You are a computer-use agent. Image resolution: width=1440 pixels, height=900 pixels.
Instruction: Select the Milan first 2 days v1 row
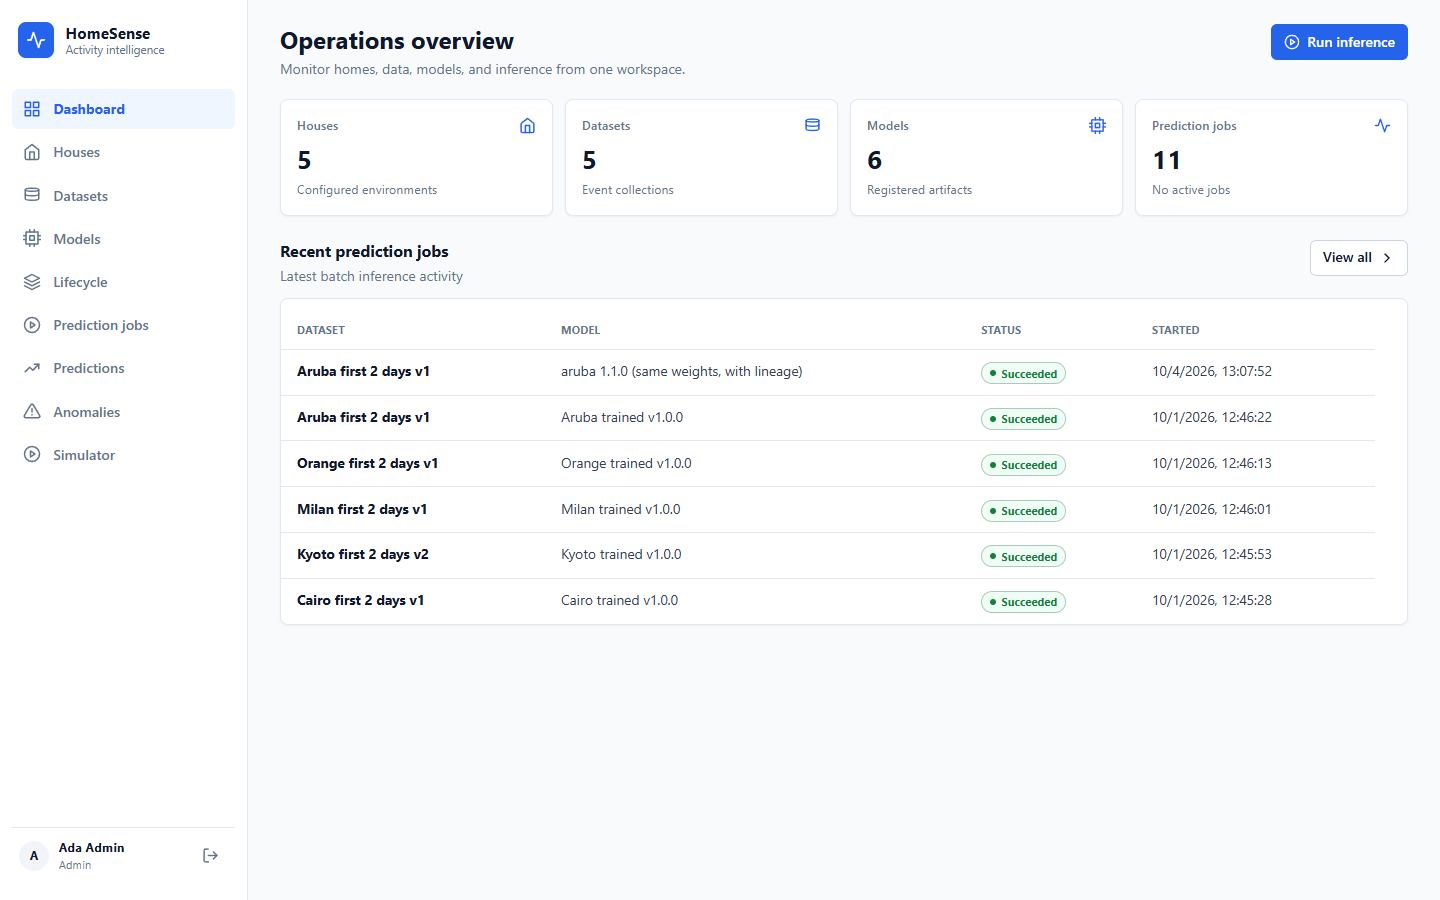pyautogui.click(x=828, y=510)
